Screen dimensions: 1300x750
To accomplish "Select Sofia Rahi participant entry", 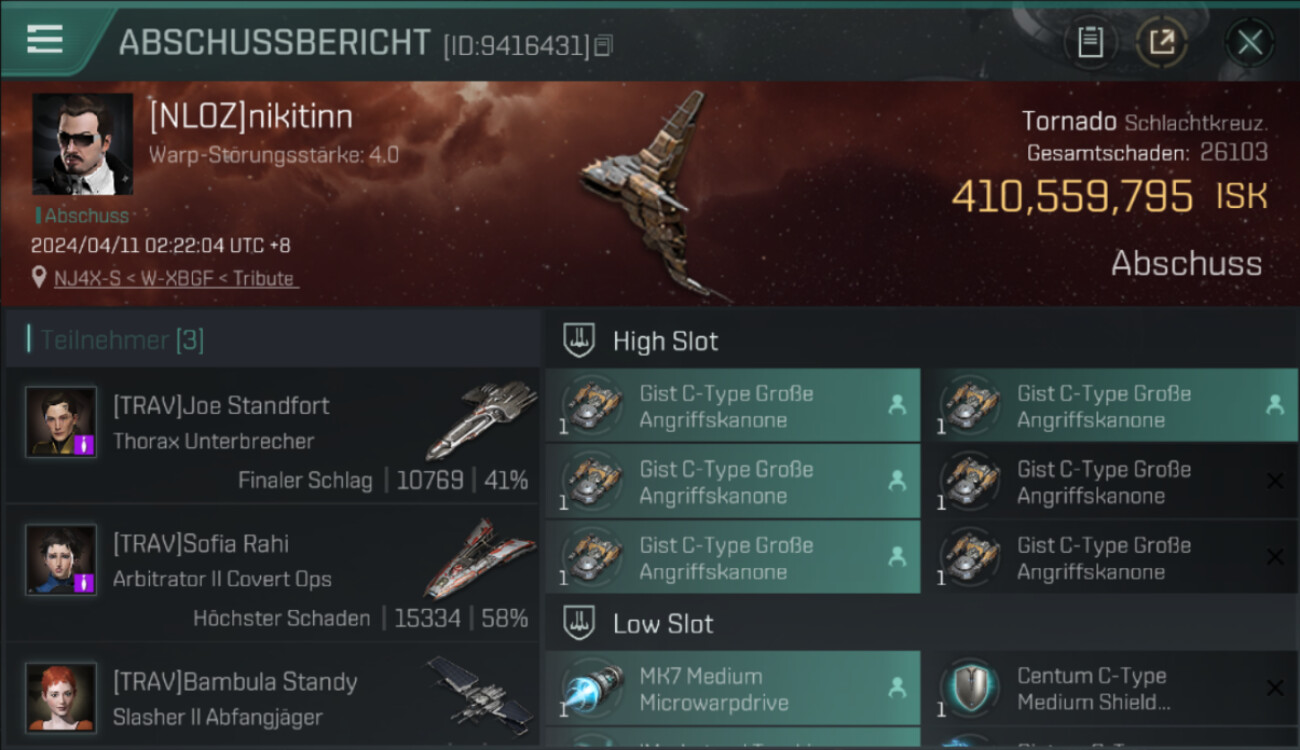I will (x=273, y=574).
